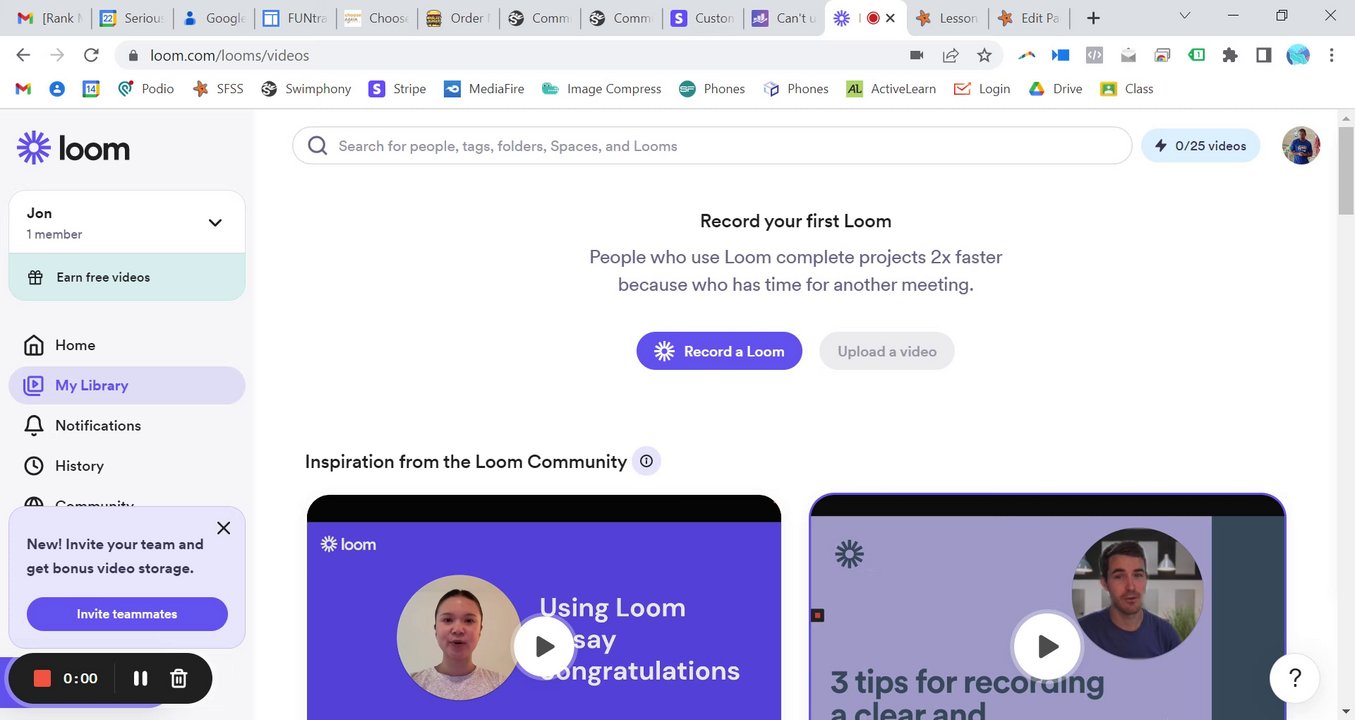This screenshot has width=1355, height=720.
Task: Switch to the Order browser tab
Action: [x=457, y=18]
